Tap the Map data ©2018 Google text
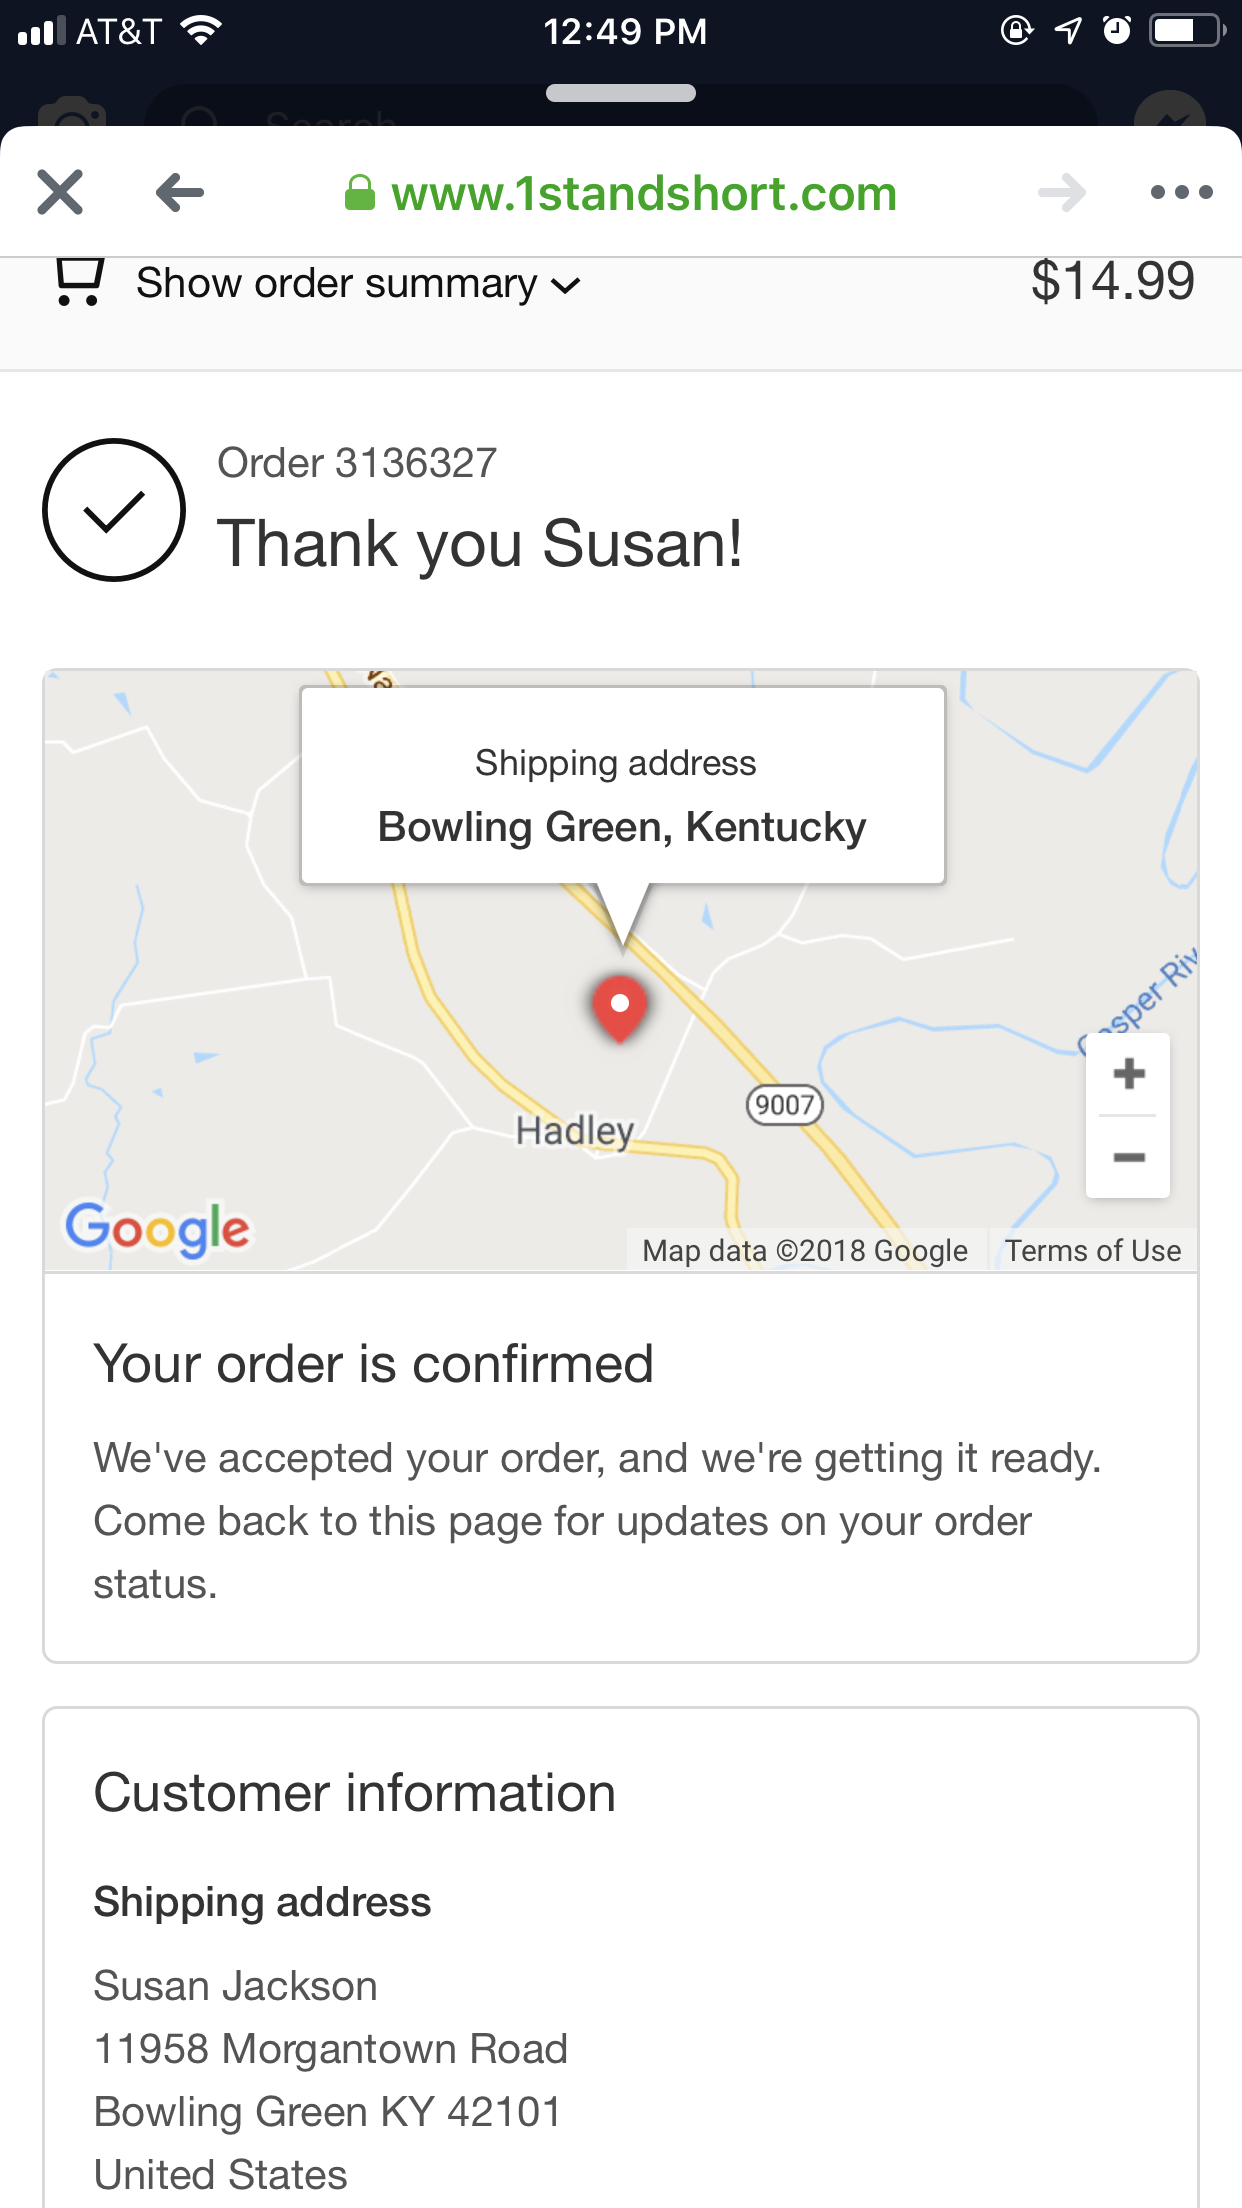1242x2208 pixels. (805, 1251)
